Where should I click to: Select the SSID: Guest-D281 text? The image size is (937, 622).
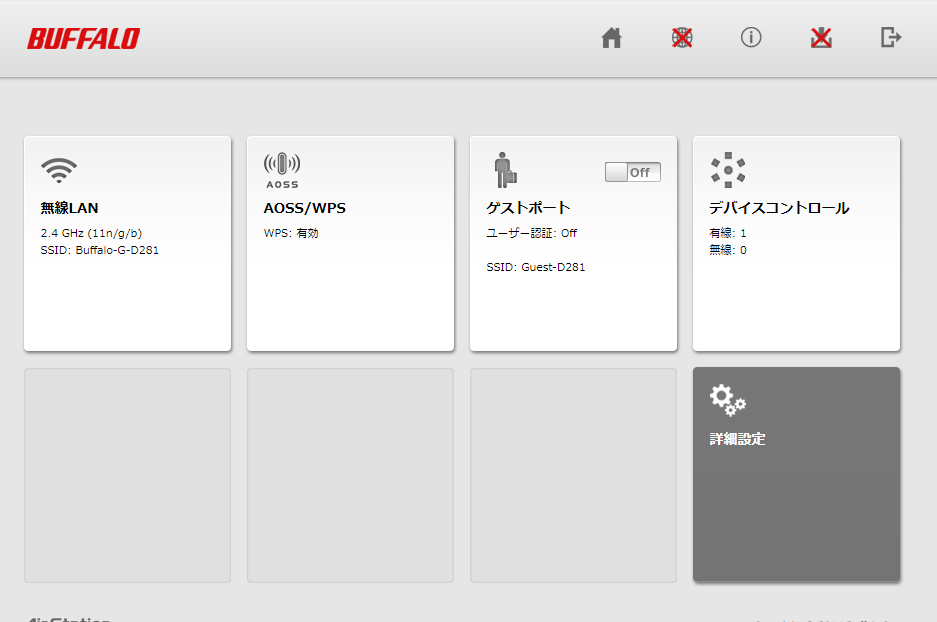pos(536,267)
